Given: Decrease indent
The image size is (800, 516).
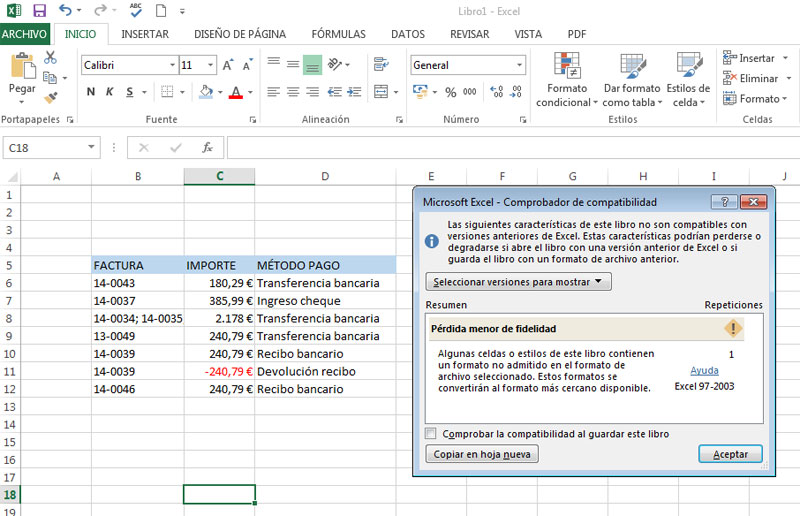Looking at the screenshot, I should tap(335, 92).
